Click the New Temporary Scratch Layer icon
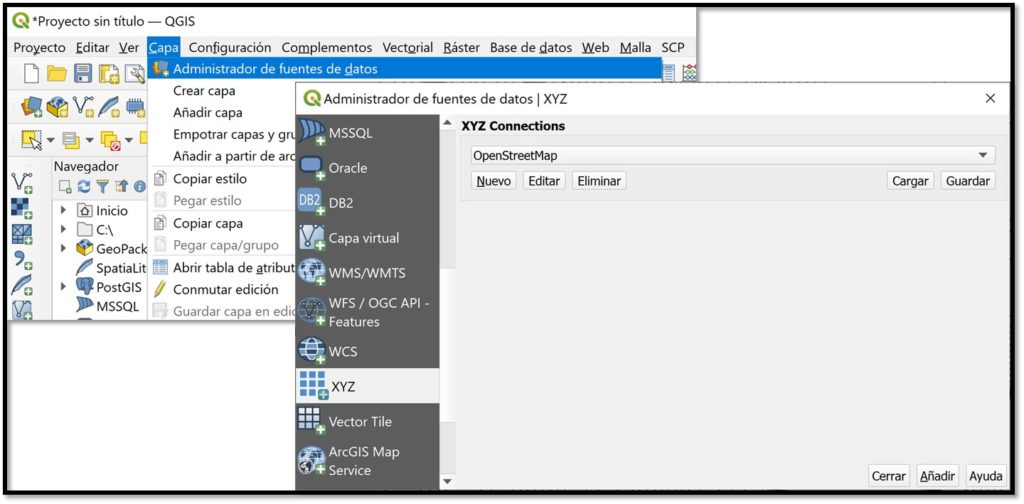This screenshot has width=1024, height=504. coord(135,107)
